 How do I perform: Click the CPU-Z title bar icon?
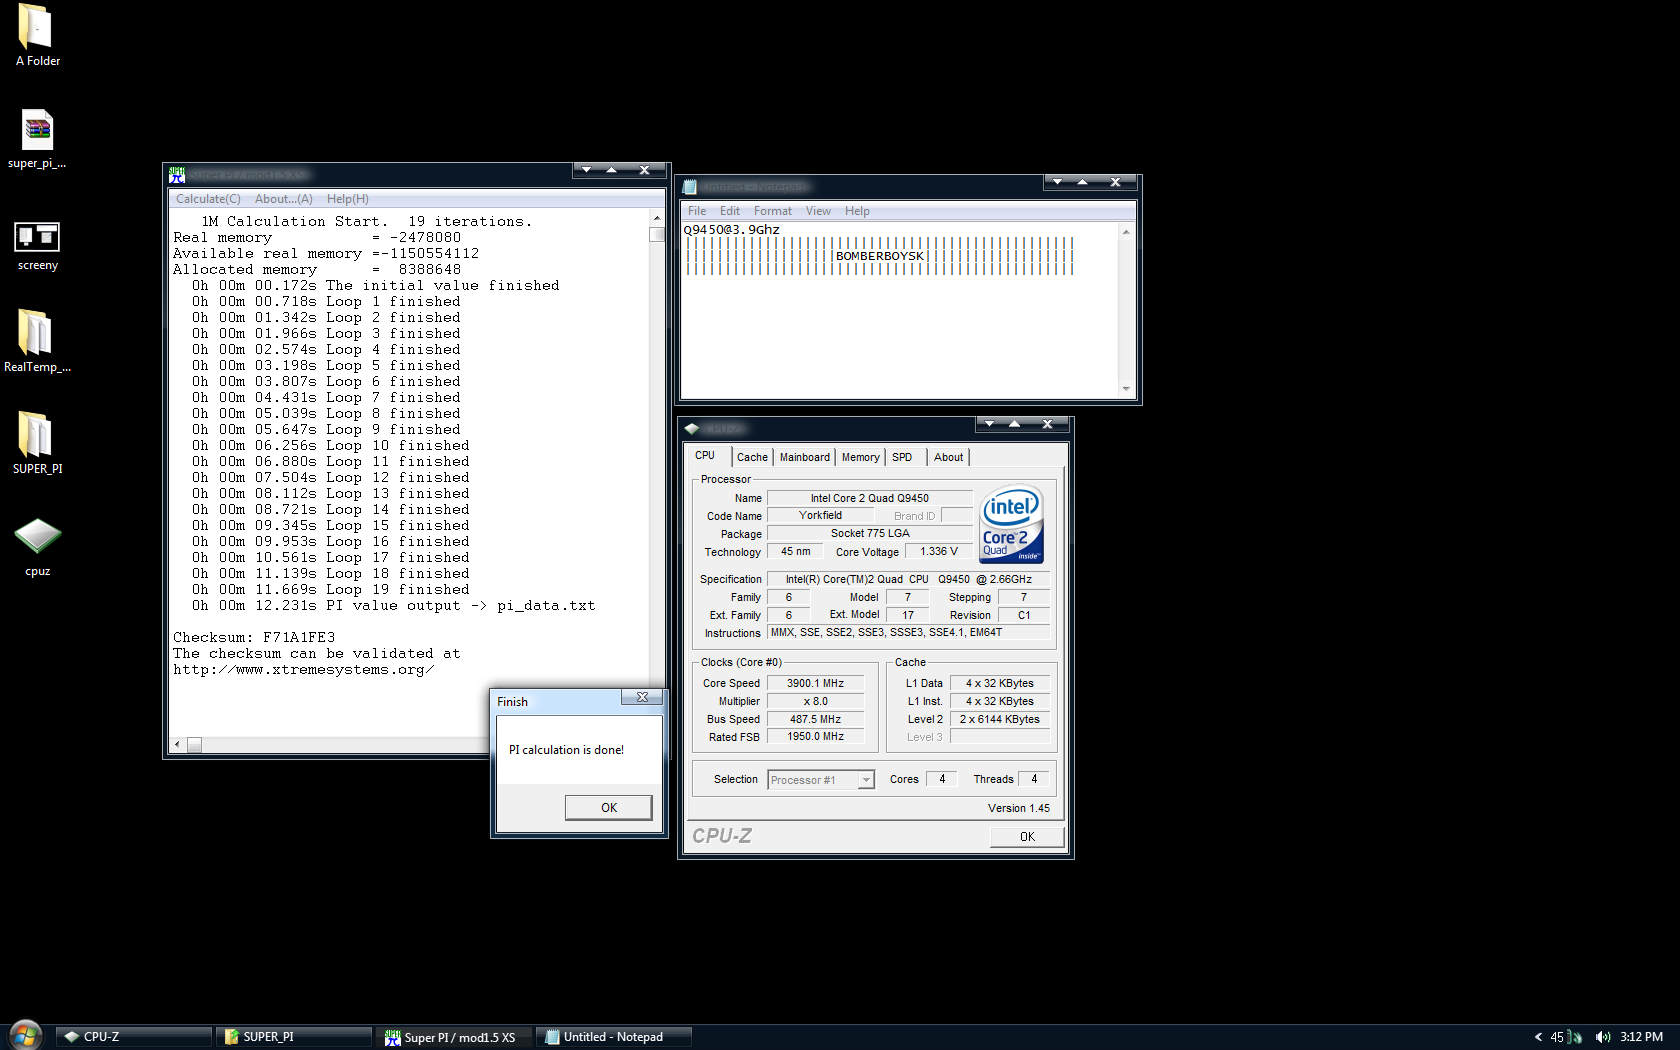click(x=691, y=429)
